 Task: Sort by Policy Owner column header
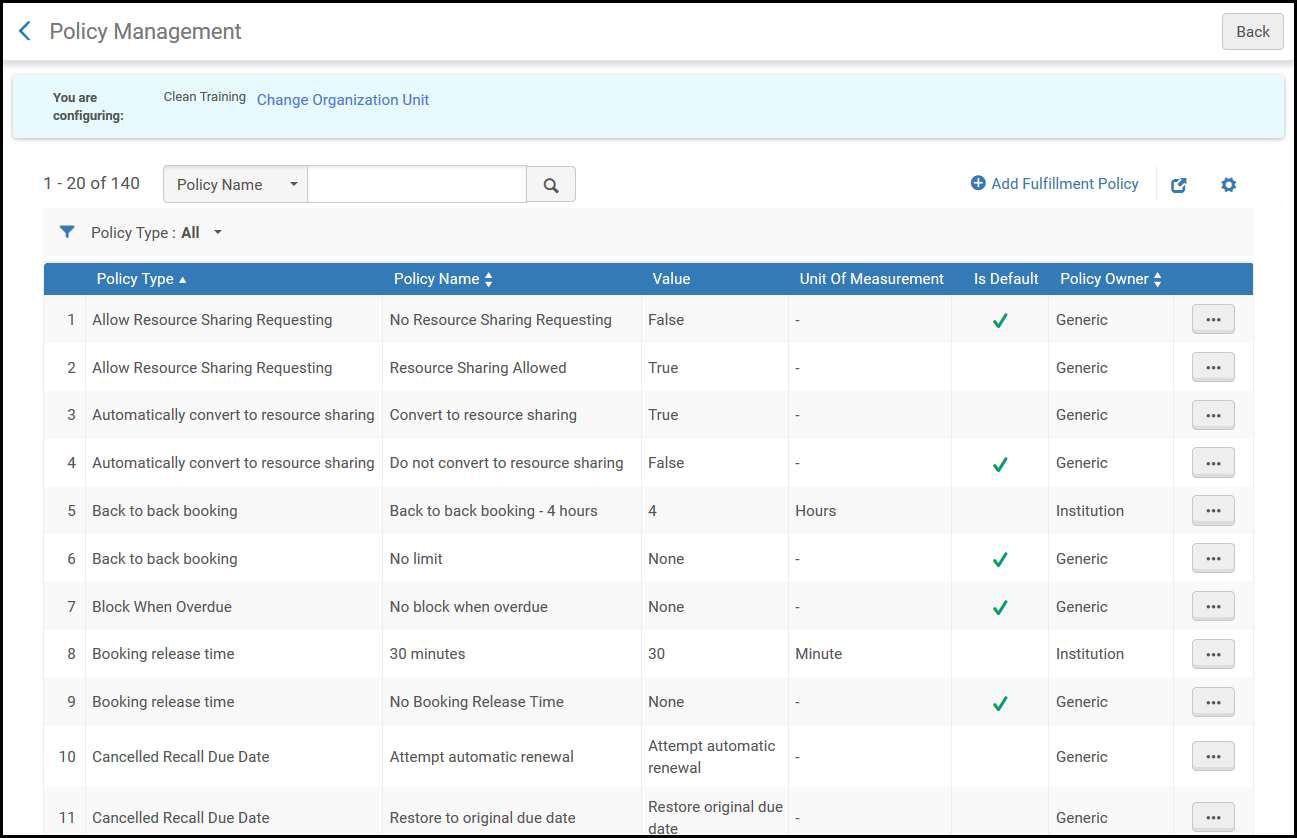coord(1110,279)
